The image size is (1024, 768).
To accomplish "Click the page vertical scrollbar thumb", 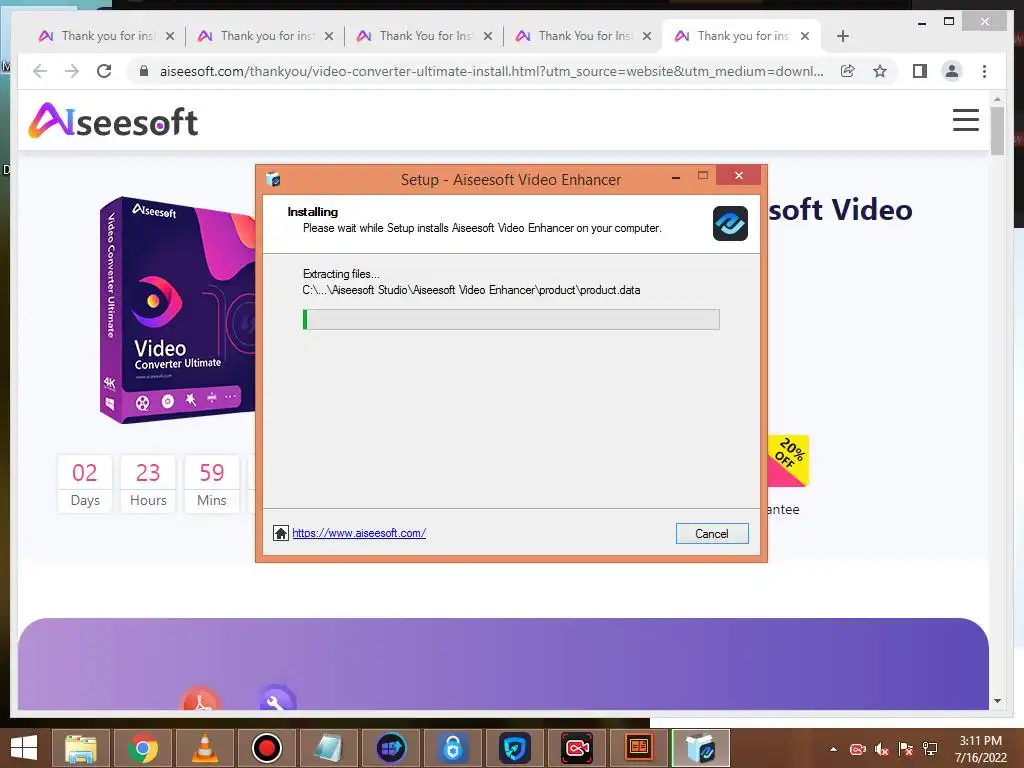I will (997, 131).
